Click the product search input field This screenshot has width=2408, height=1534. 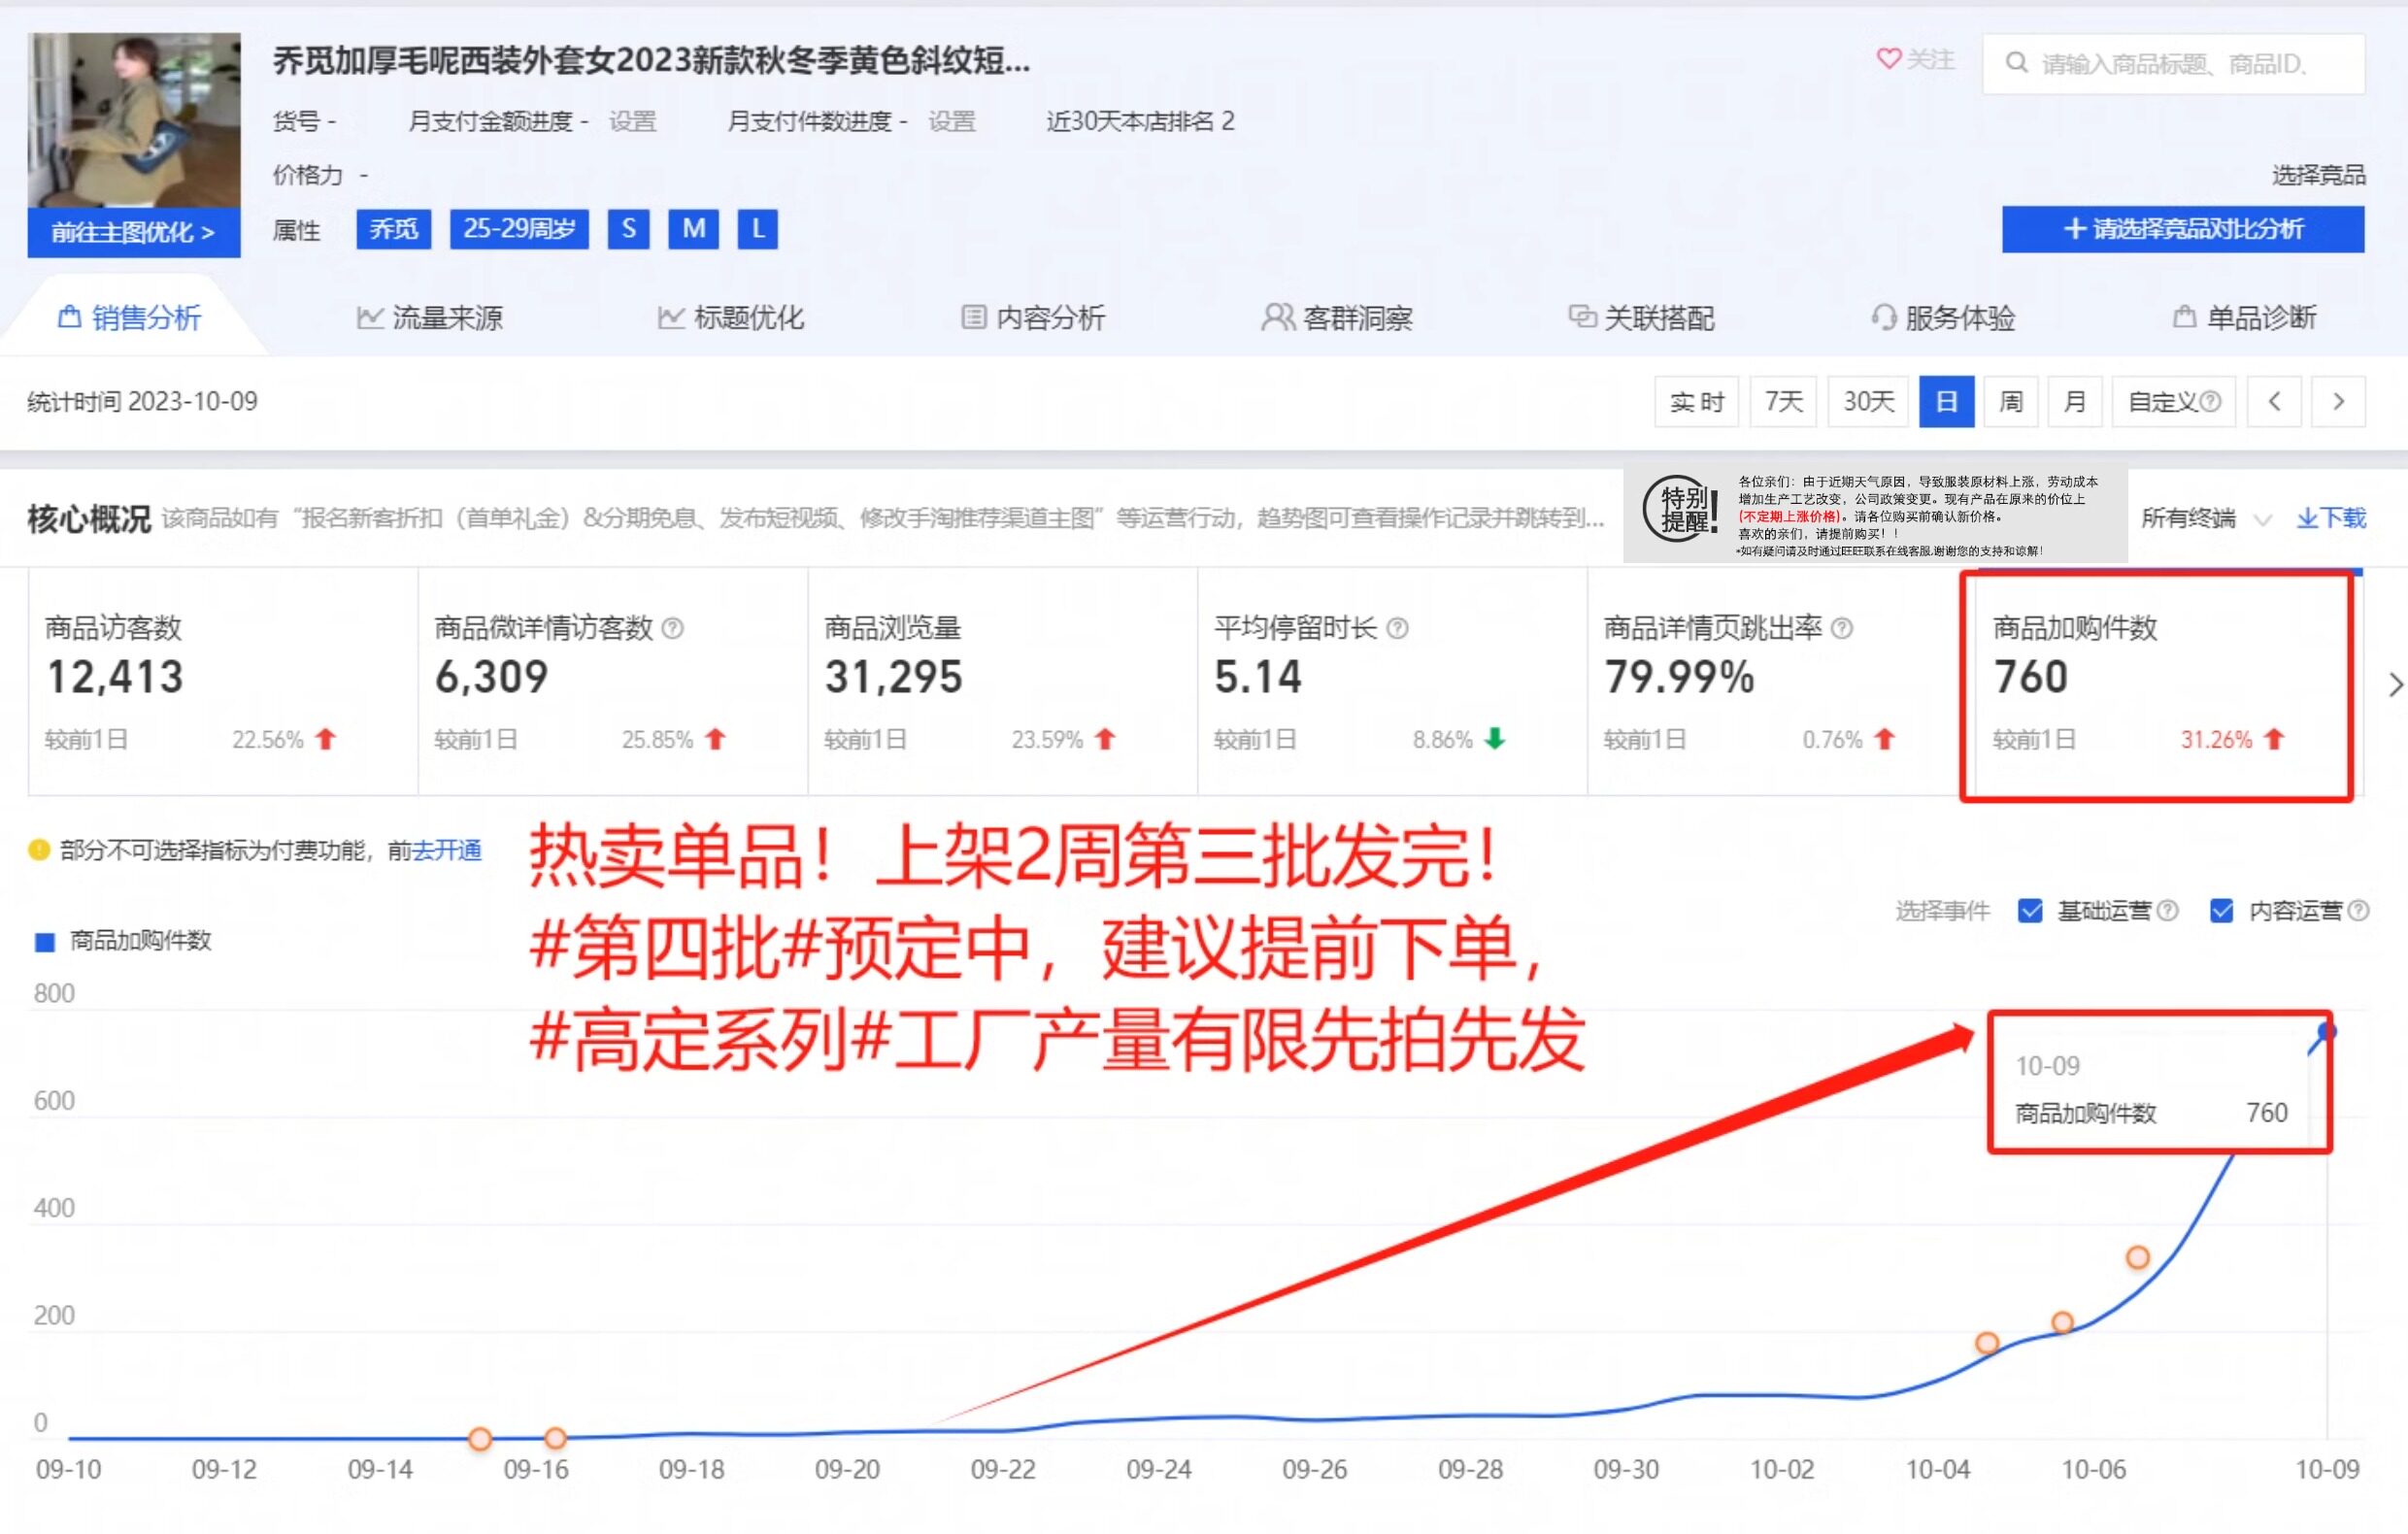pos(2190,64)
